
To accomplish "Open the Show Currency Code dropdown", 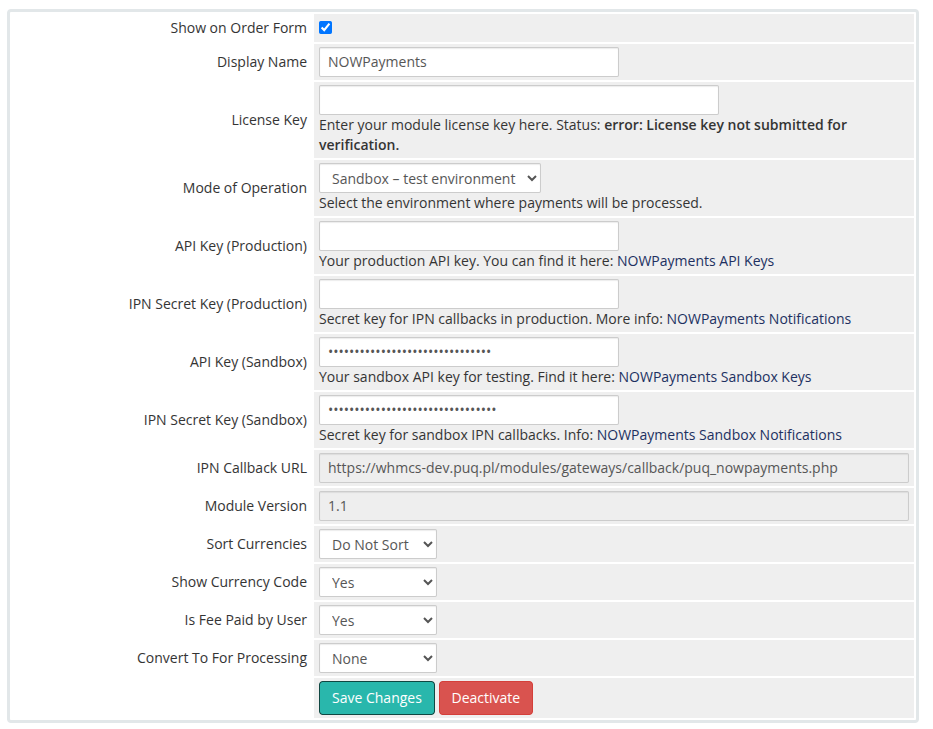I will (377, 583).
